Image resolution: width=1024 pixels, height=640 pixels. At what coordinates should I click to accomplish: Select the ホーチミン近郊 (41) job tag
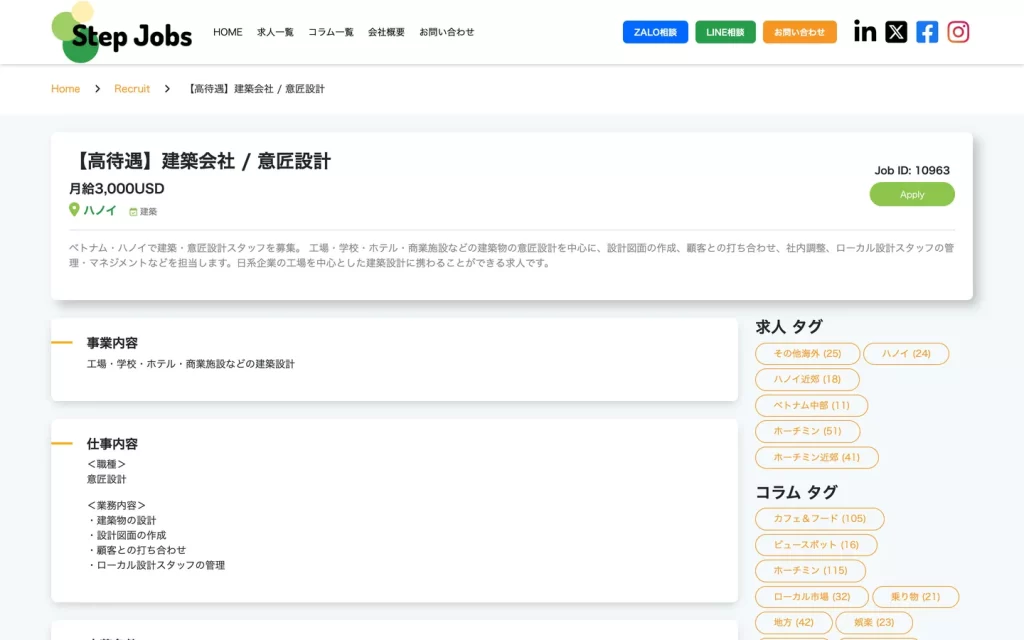coord(816,457)
